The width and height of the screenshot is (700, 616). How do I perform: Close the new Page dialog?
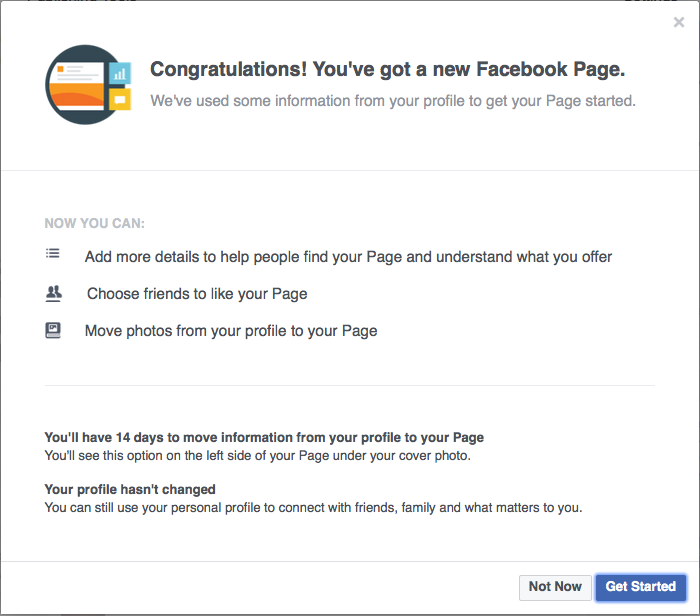tap(679, 22)
